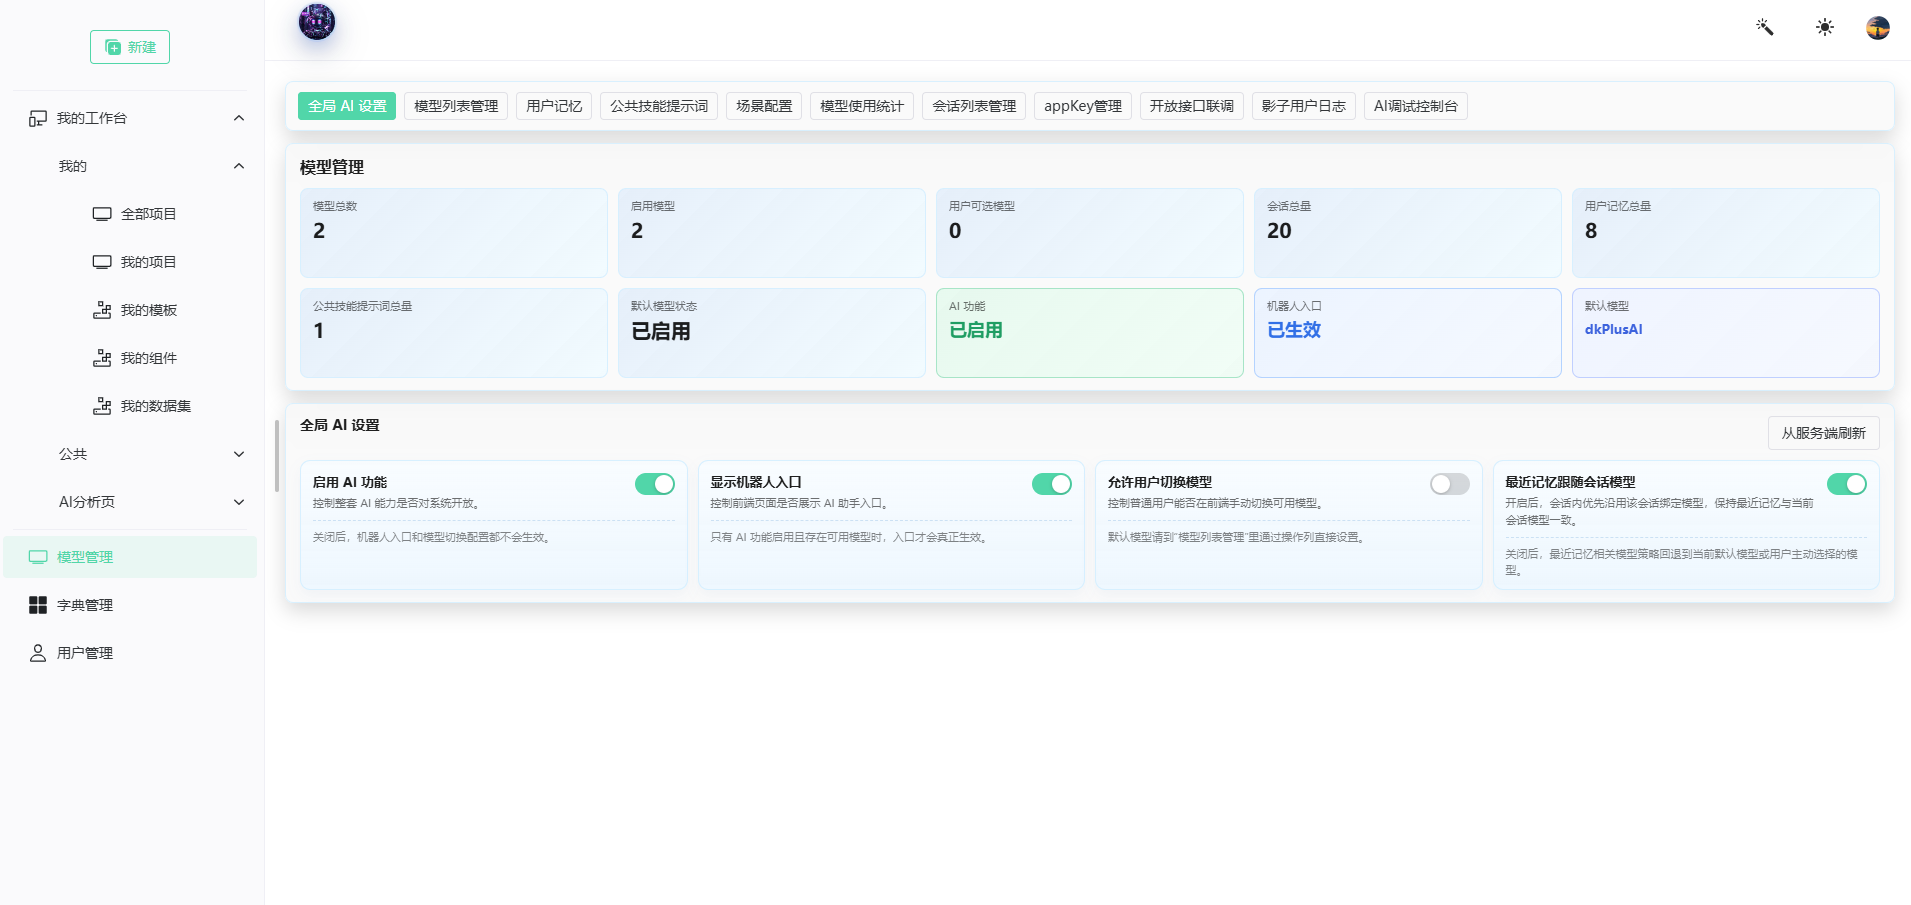Click the blue 已生效 status text
The width and height of the screenshot is (1911, 905).
coord(1294,330)
